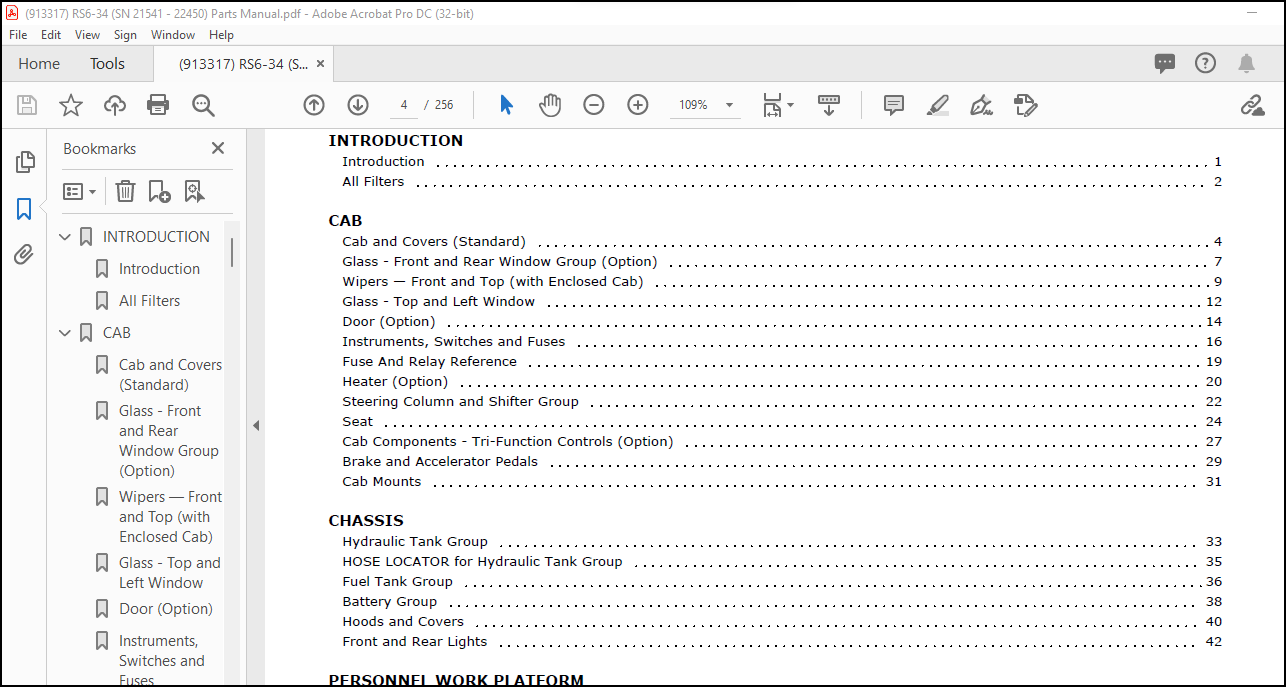
Task: Click the bookmarks panel scrollbar
Action: tap(232, 252)
